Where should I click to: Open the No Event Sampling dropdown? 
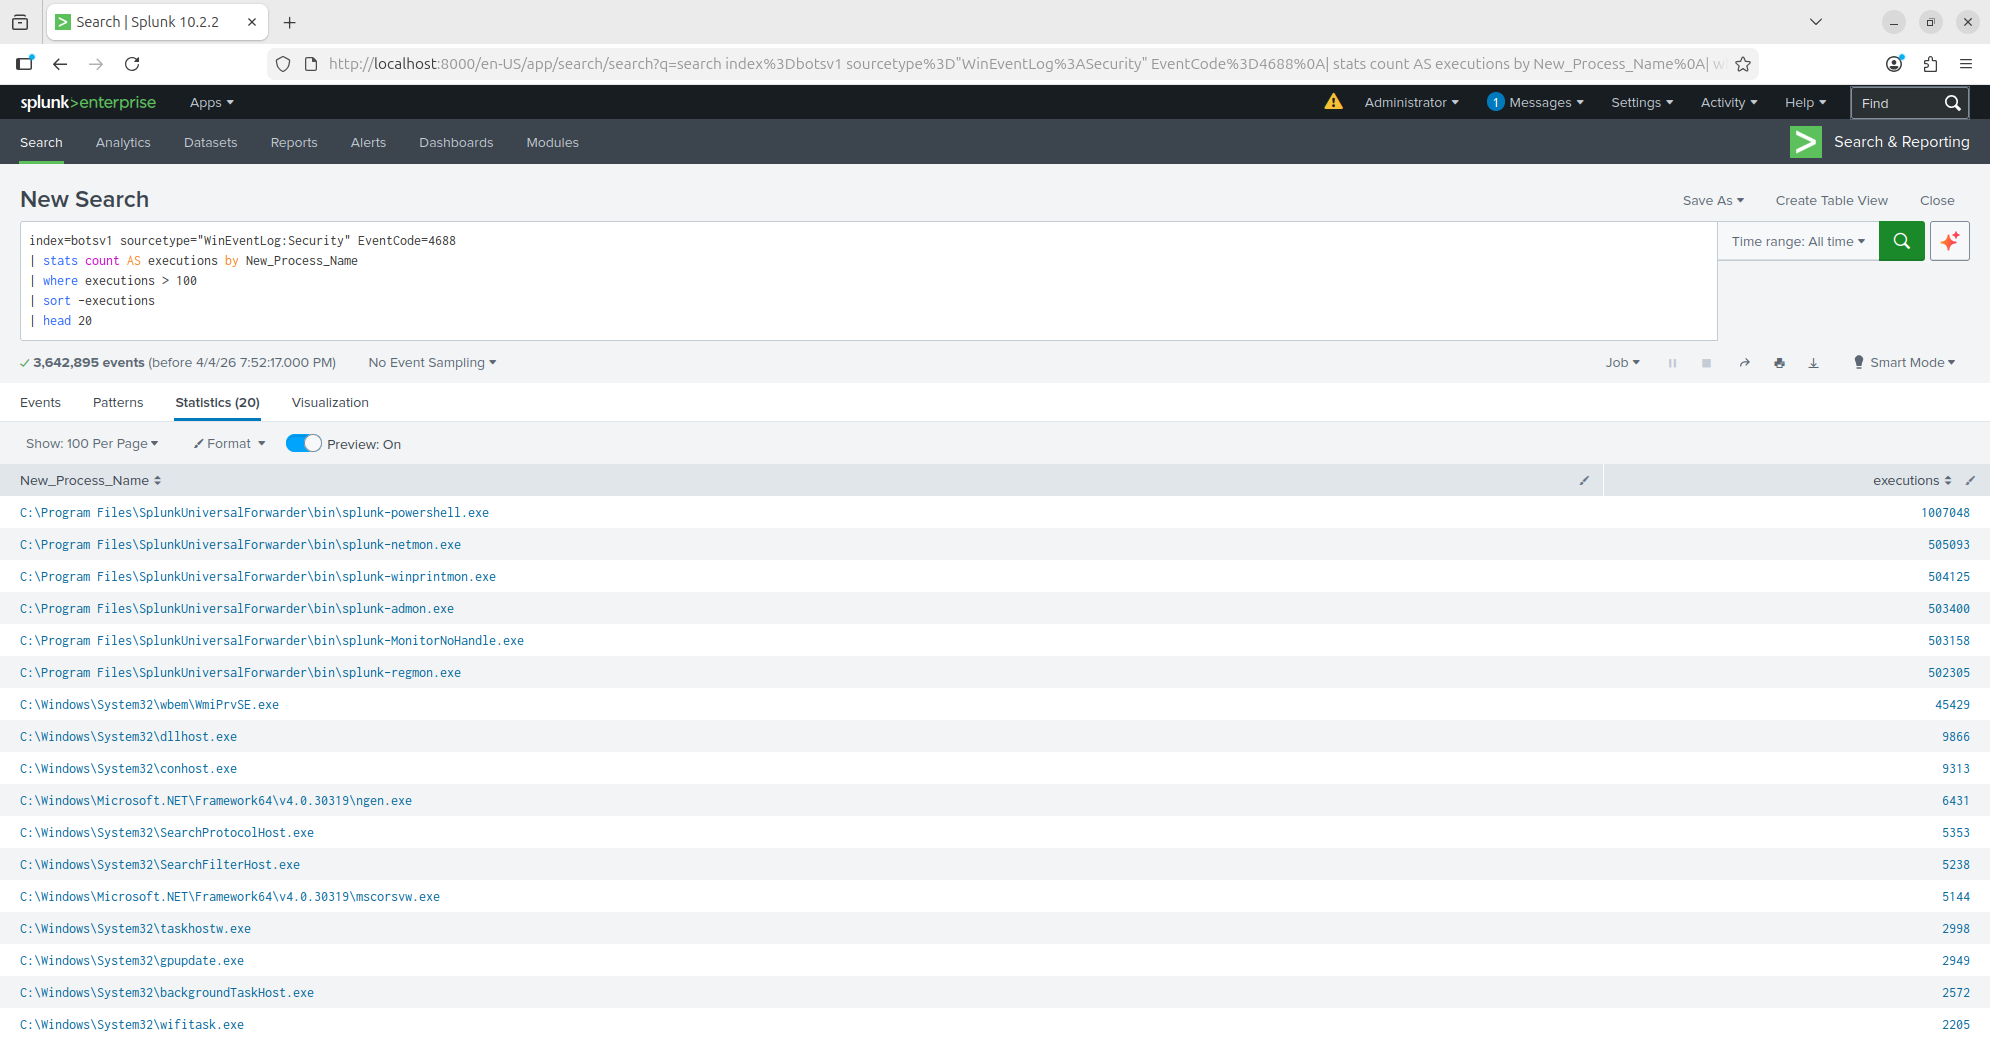[x=432, y=363]
